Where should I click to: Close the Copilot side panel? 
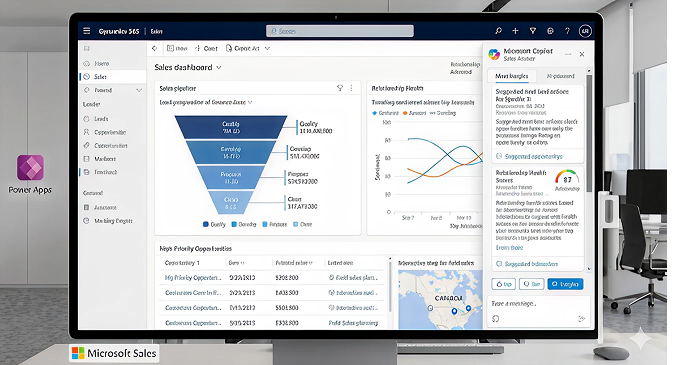click(x=582, y=54)
